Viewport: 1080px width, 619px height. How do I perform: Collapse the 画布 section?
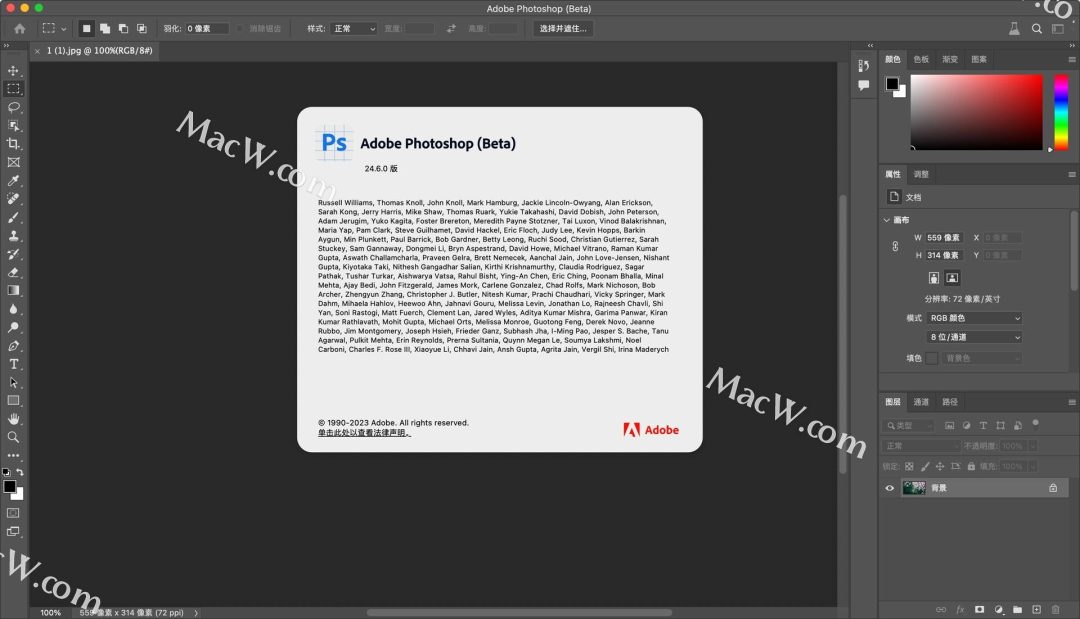click(886, 220)
